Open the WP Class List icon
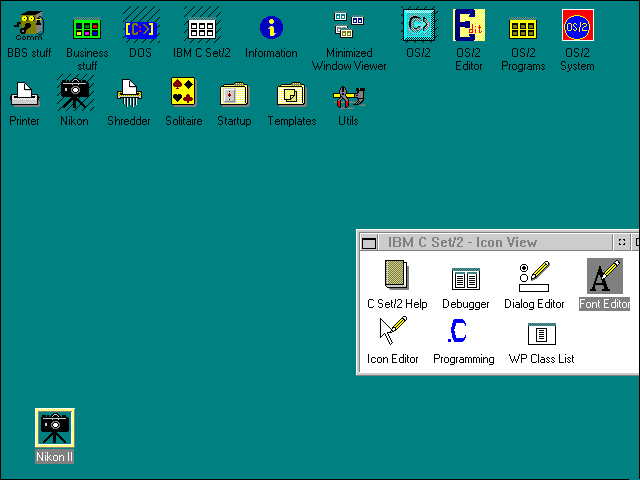The image size is (640, 480). click(542, 334)
